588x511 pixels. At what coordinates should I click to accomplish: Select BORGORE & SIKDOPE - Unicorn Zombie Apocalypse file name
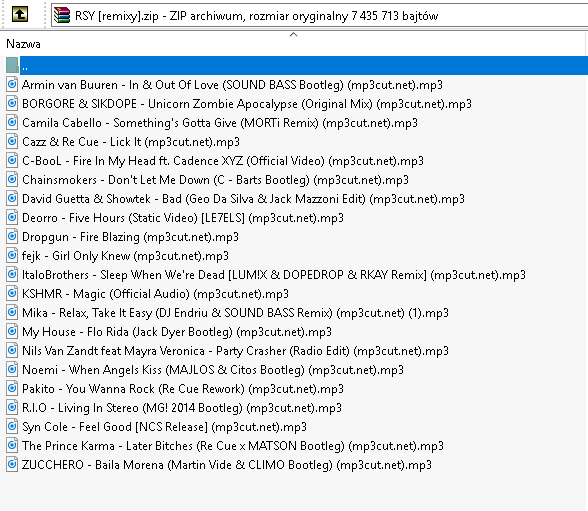pyautogui.click(x=247, y=104)
